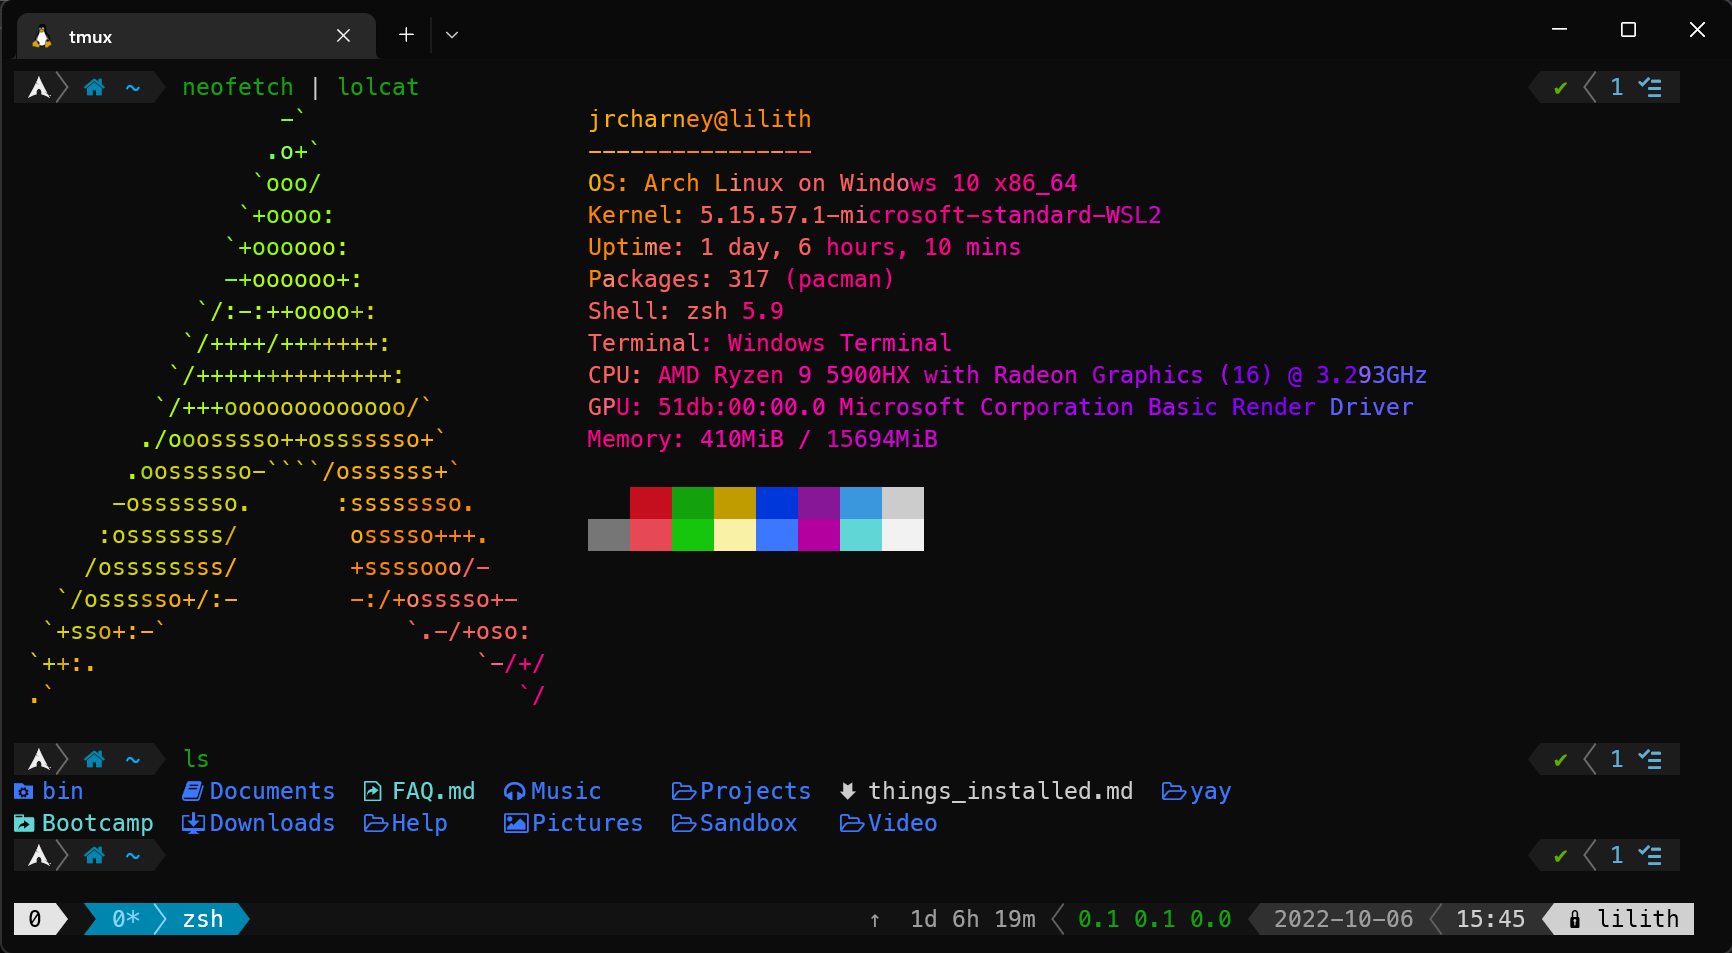Click the Downloads directory name

click(272, 824)
